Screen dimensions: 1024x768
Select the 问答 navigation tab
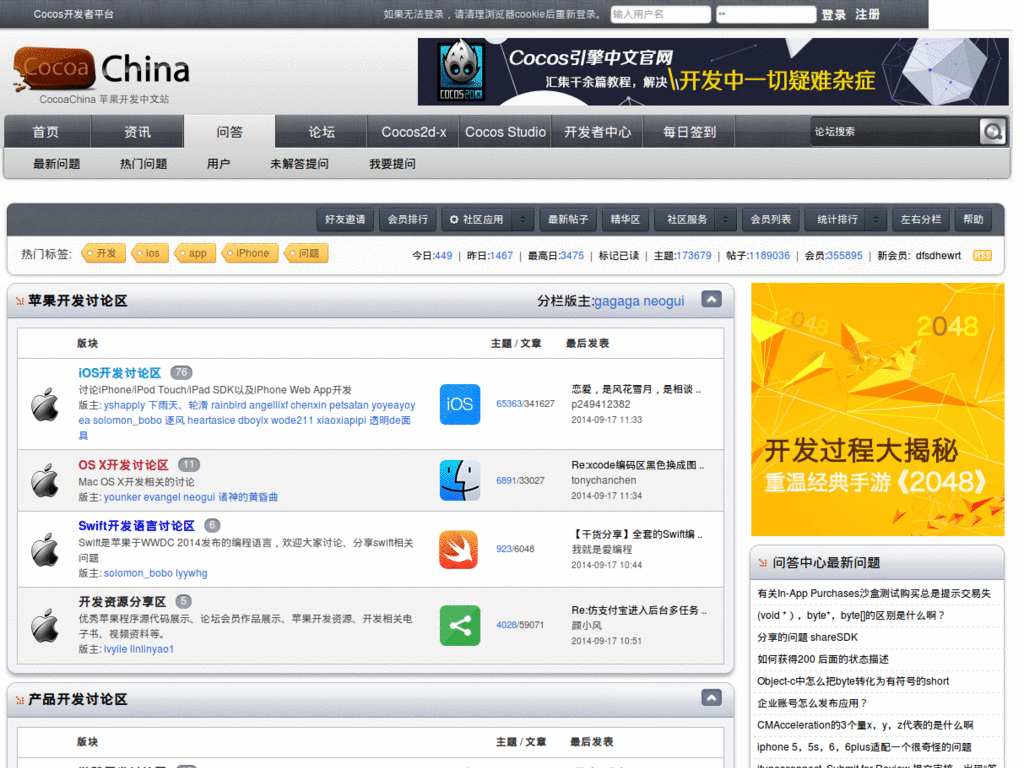click(x=229, y=132)
